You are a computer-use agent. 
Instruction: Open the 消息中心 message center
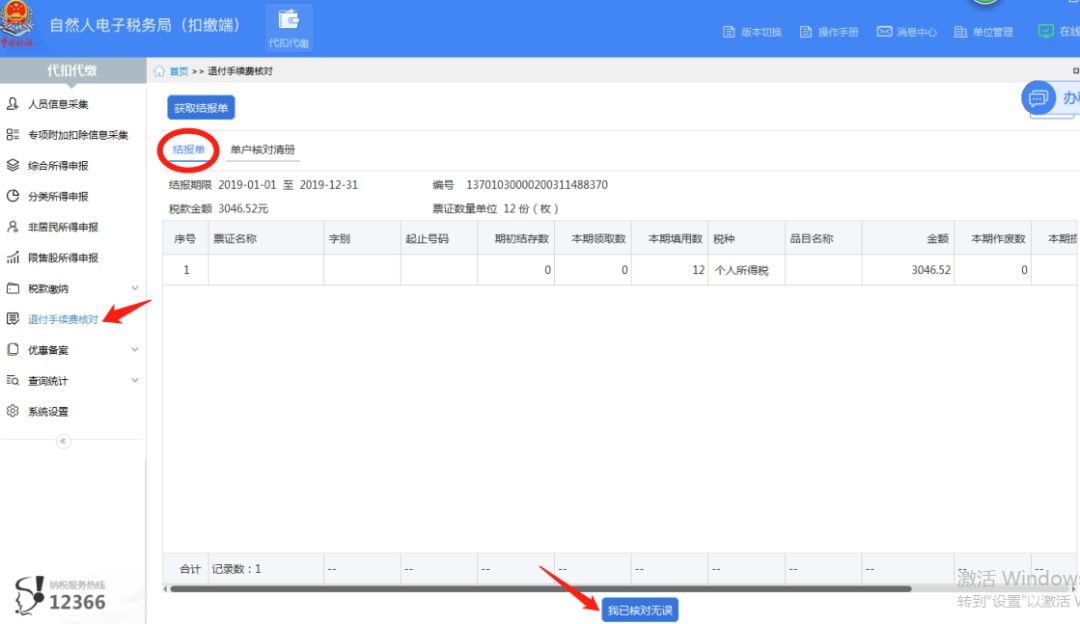pos(907,31)
